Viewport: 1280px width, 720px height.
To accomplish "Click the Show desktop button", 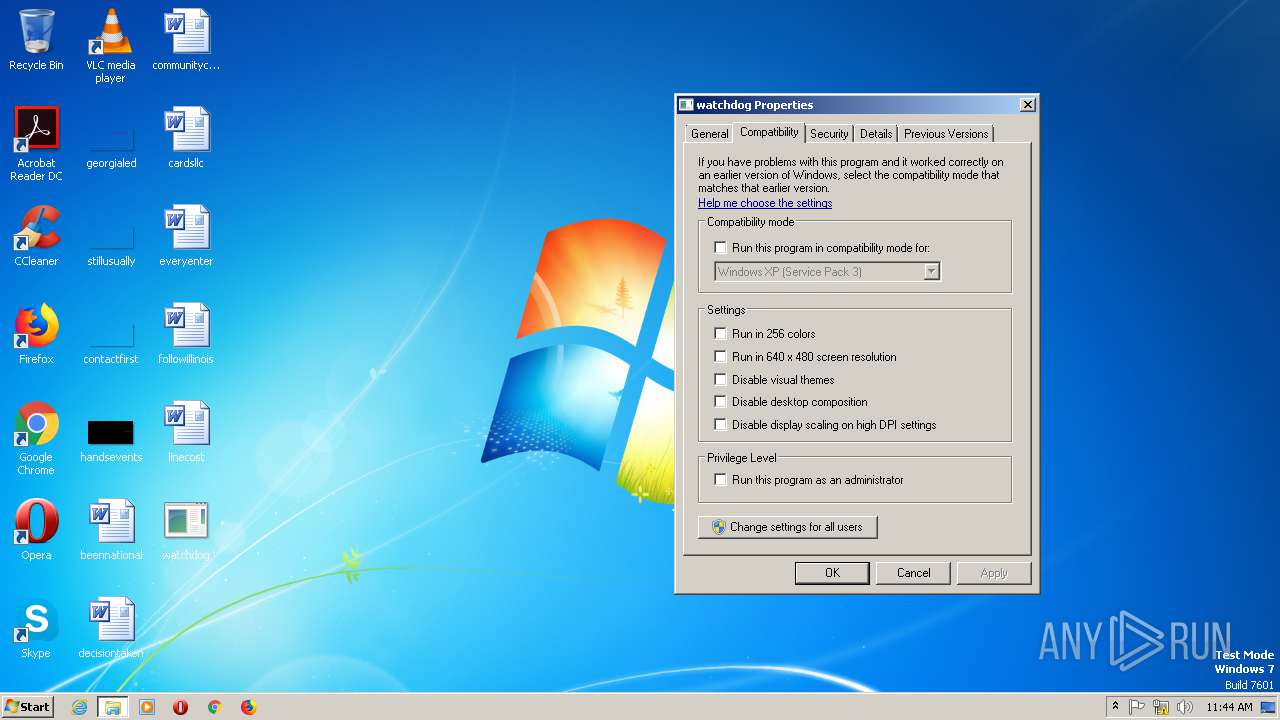I will click(1269, 707).
